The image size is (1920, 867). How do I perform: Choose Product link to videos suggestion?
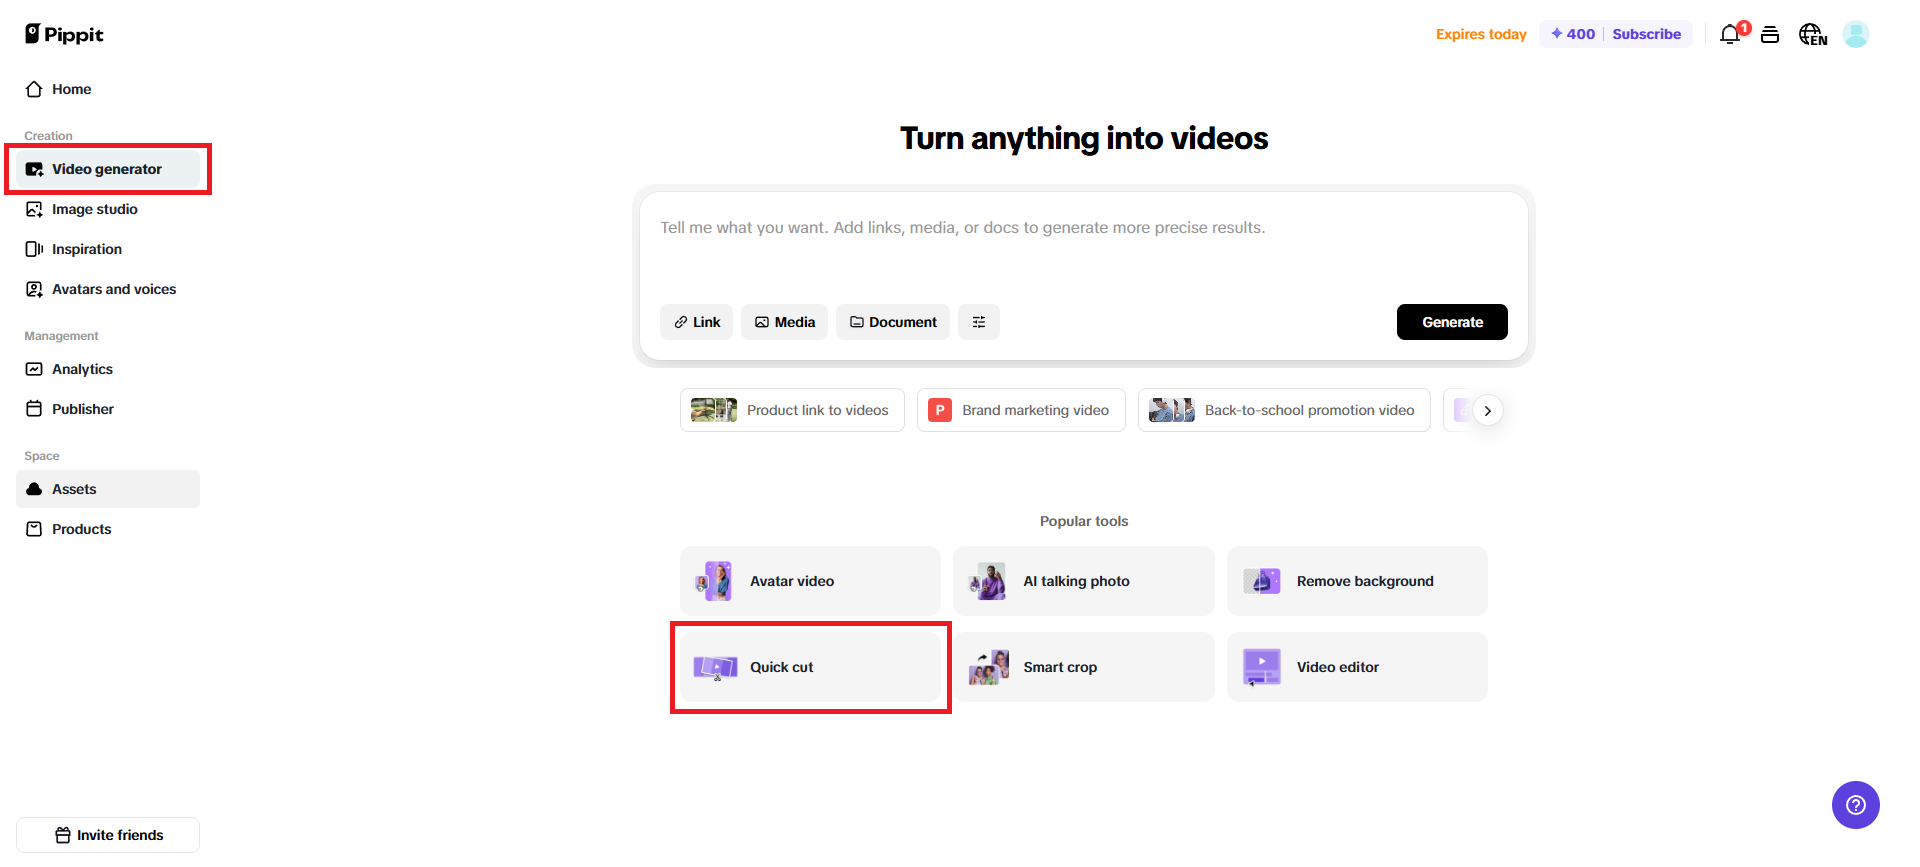[792, 410]
